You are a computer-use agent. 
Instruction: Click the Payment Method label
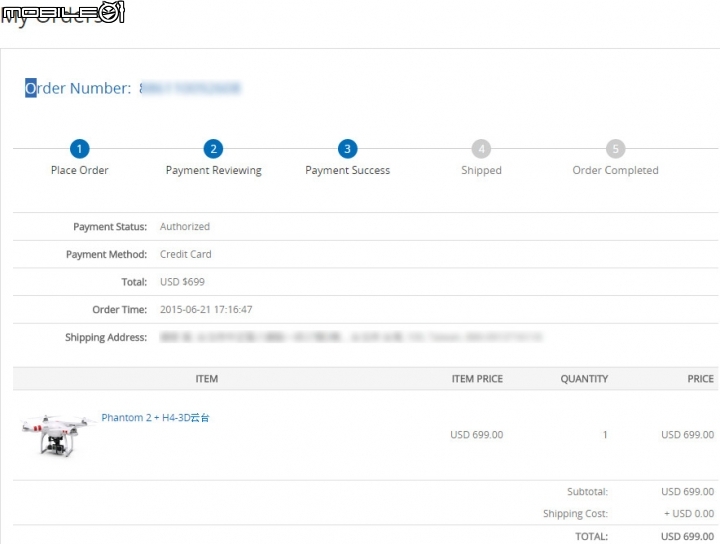pos(106,254)
